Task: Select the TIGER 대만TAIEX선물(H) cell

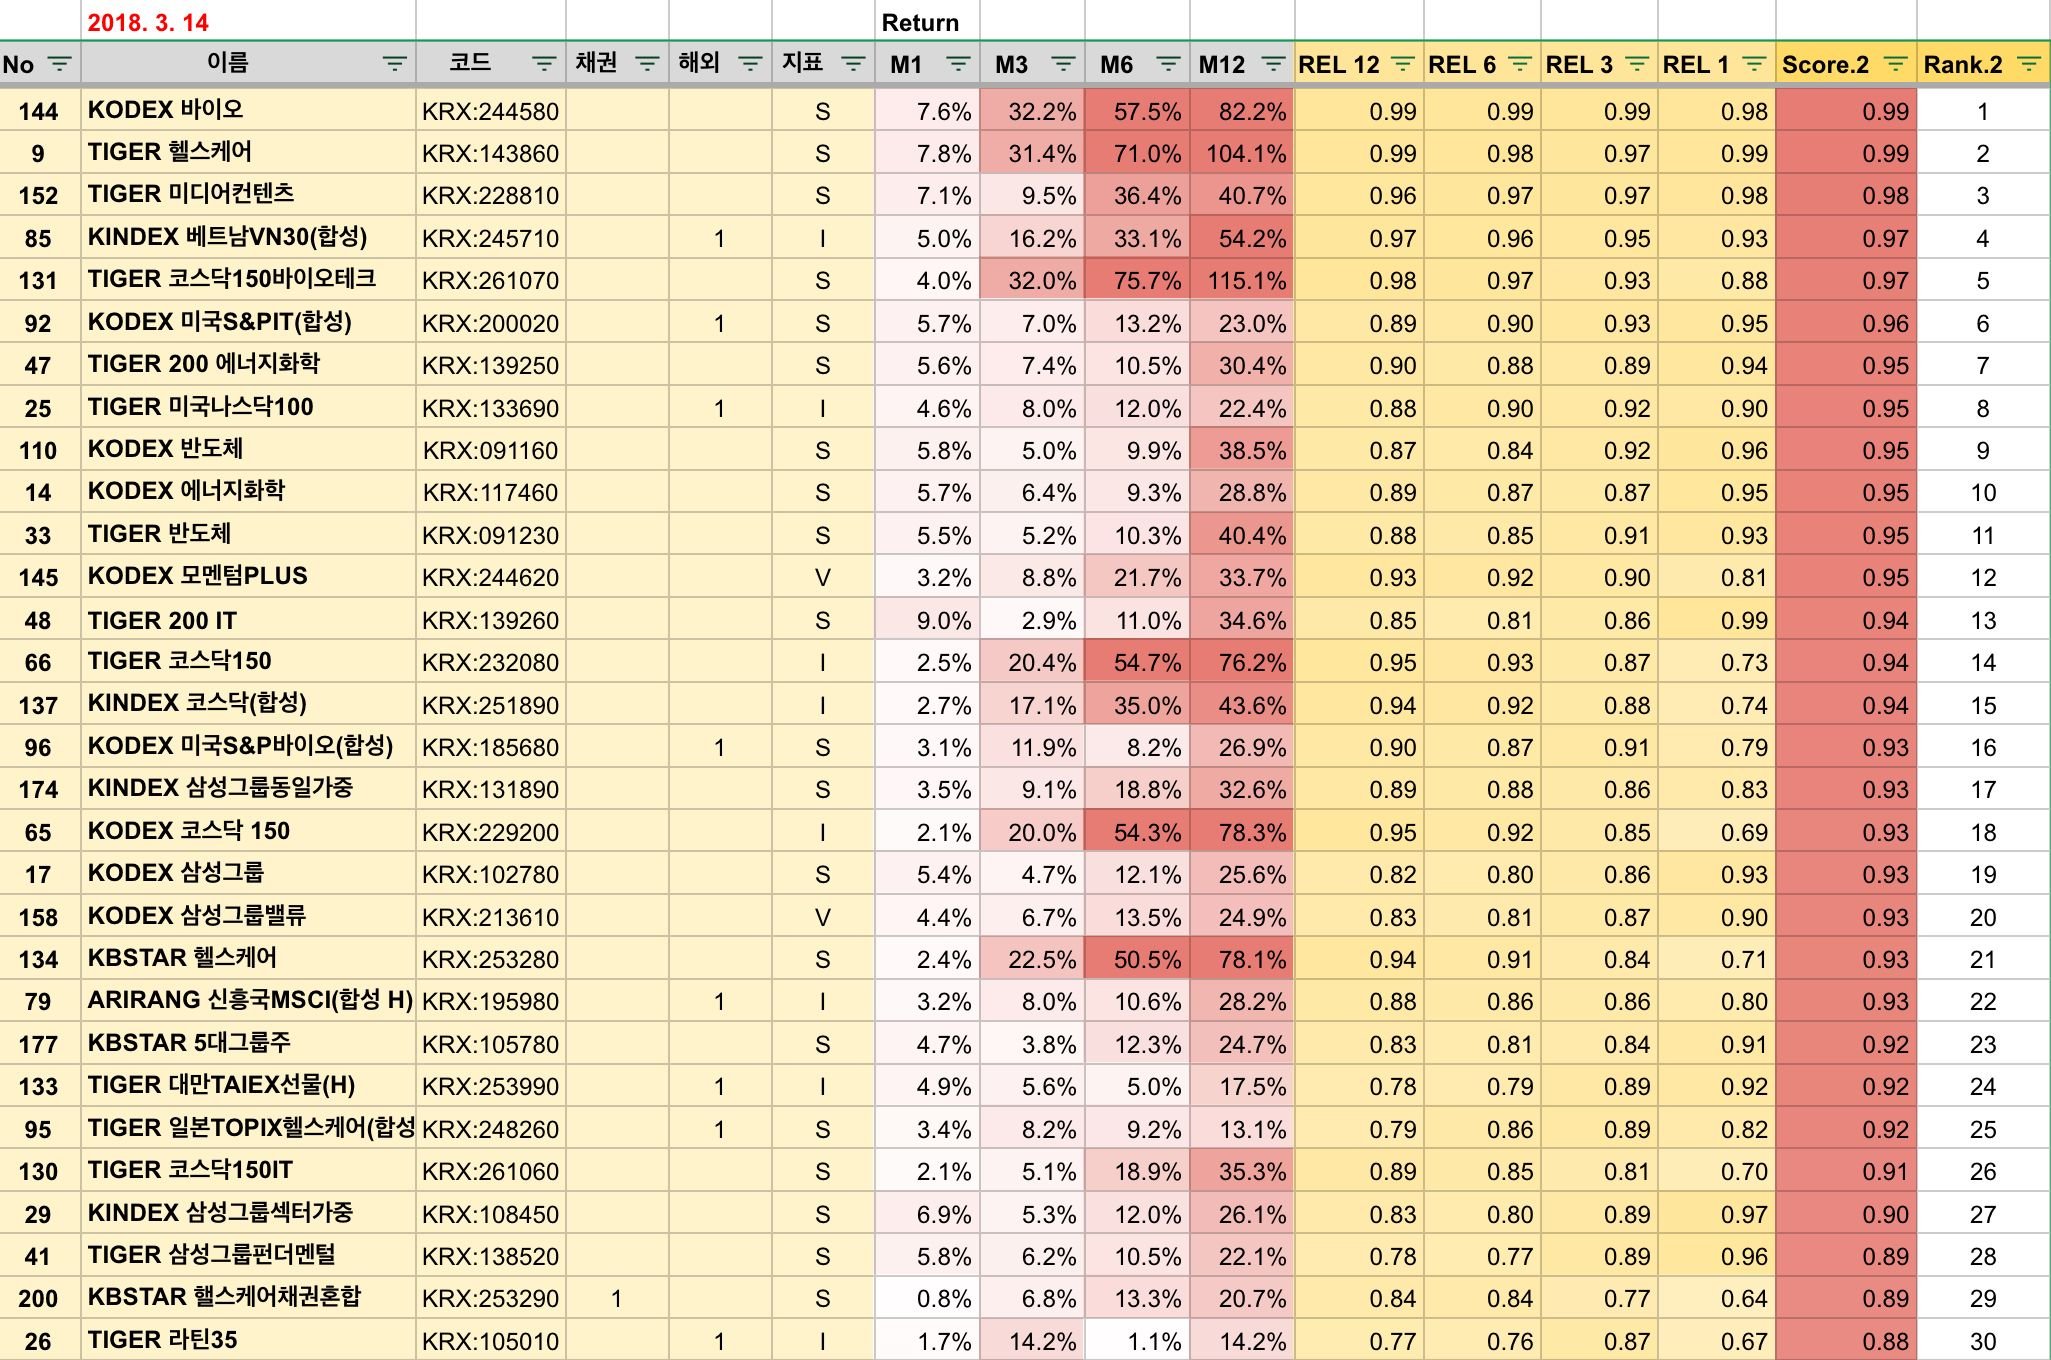Action: click(248, 1086)
